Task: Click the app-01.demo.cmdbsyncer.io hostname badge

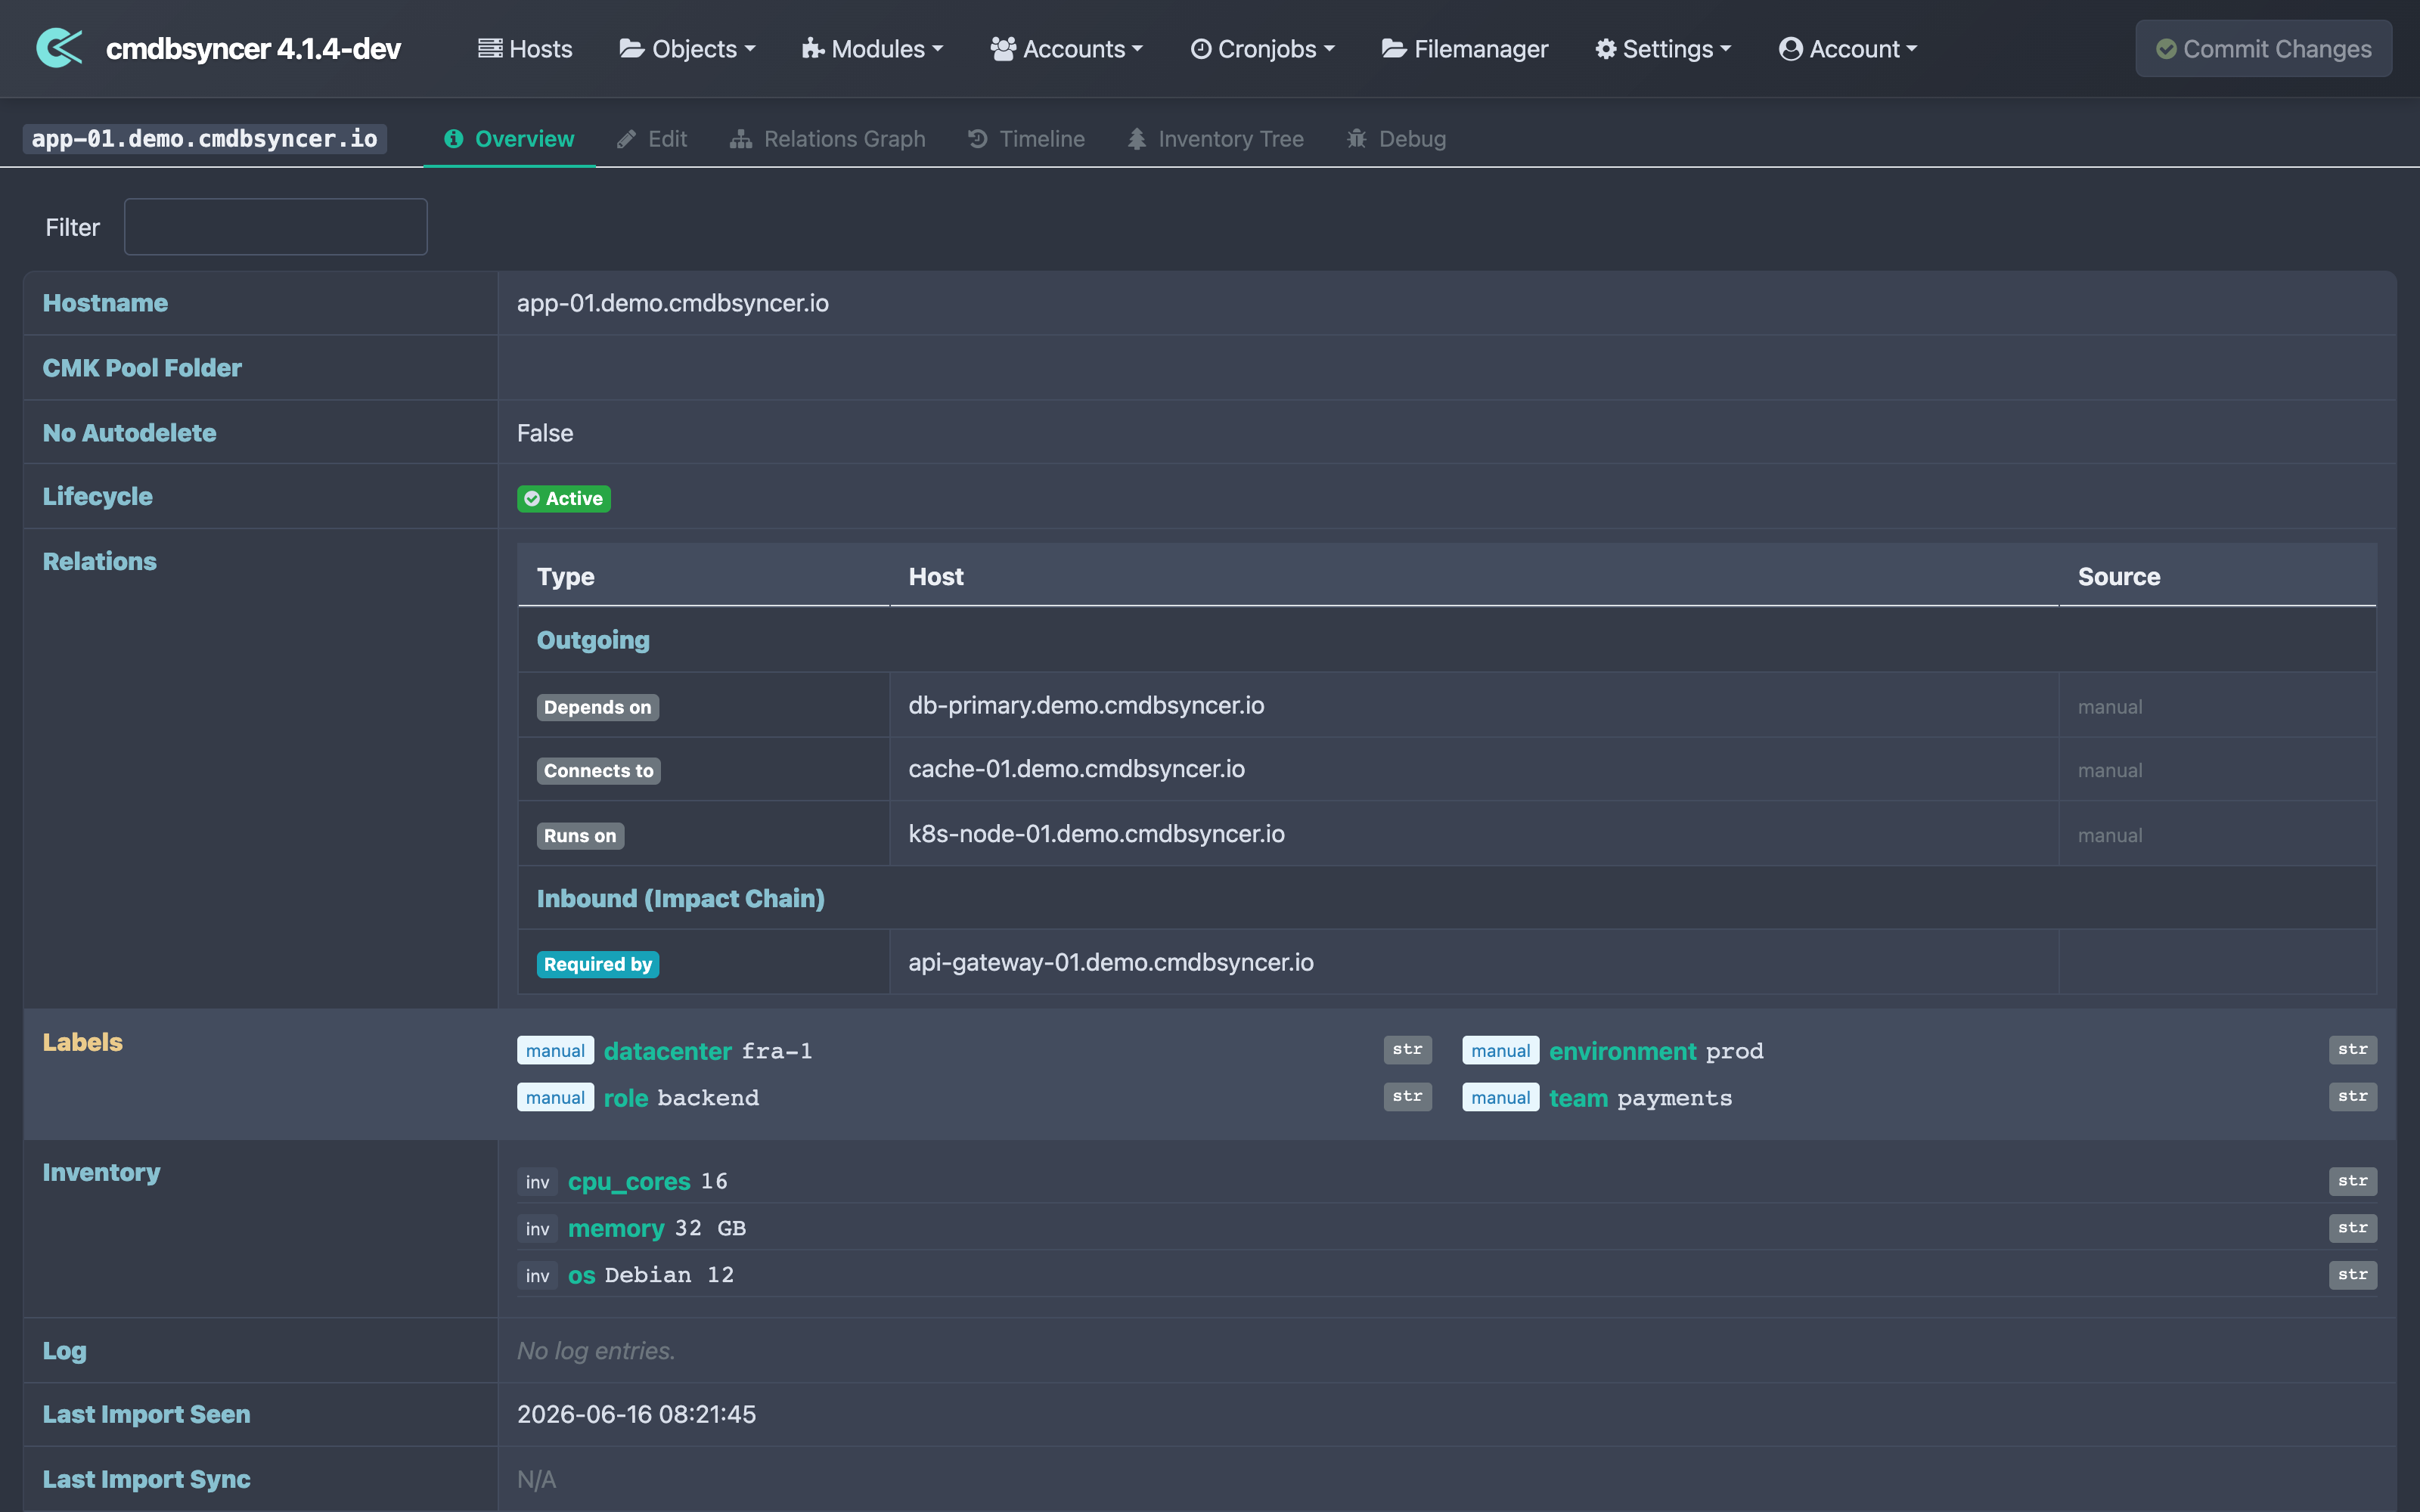Action: 204,139
